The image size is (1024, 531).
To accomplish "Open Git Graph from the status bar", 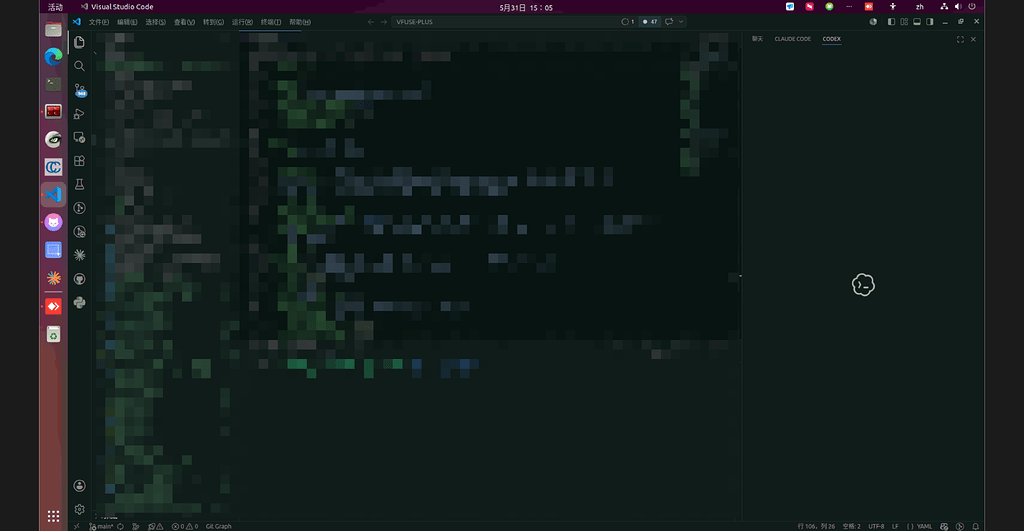I will point(218,526).
